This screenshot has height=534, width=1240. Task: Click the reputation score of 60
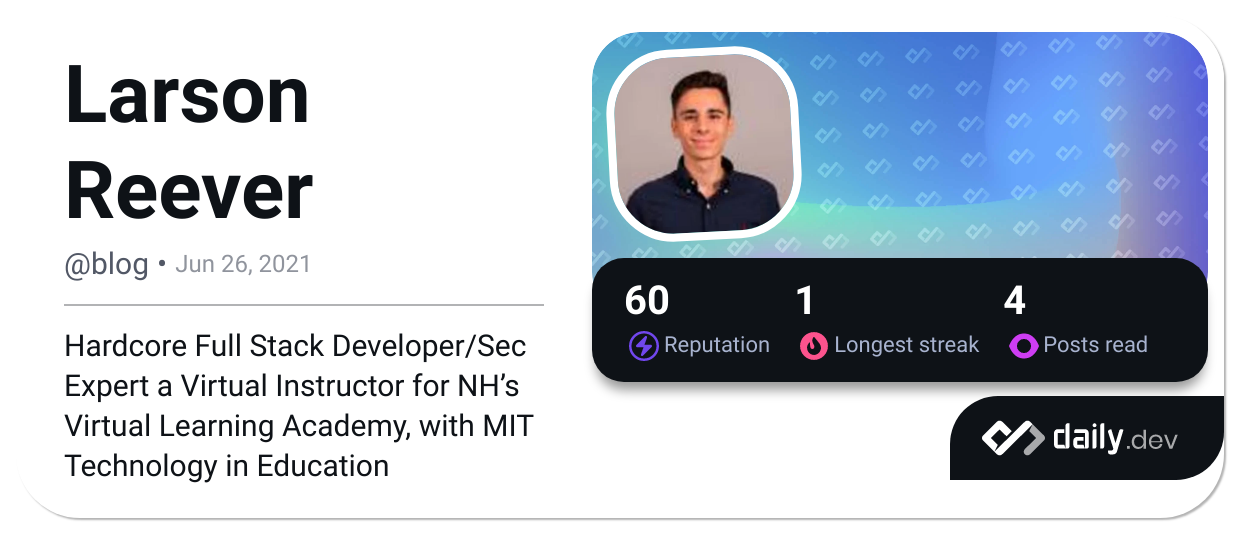coord(647,301)
